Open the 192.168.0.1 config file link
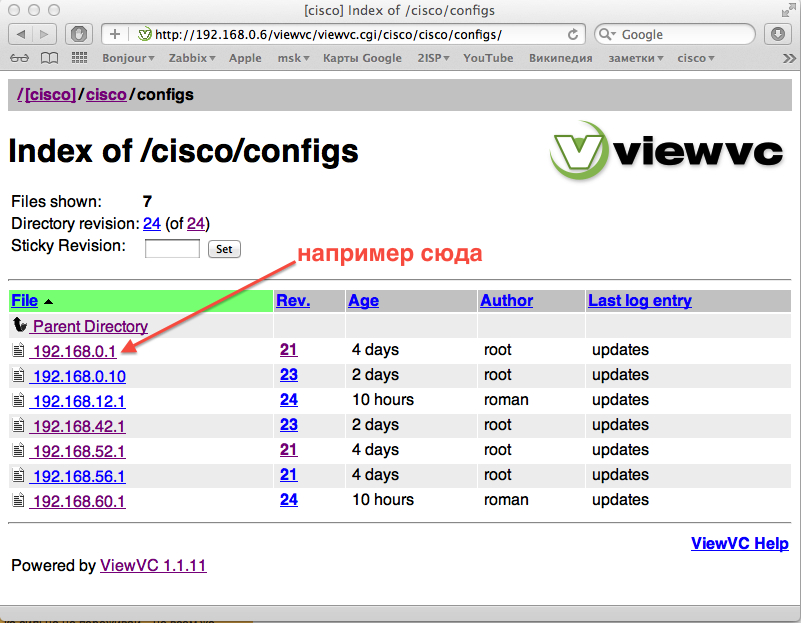Screen dimensions: 801x623 74,351
